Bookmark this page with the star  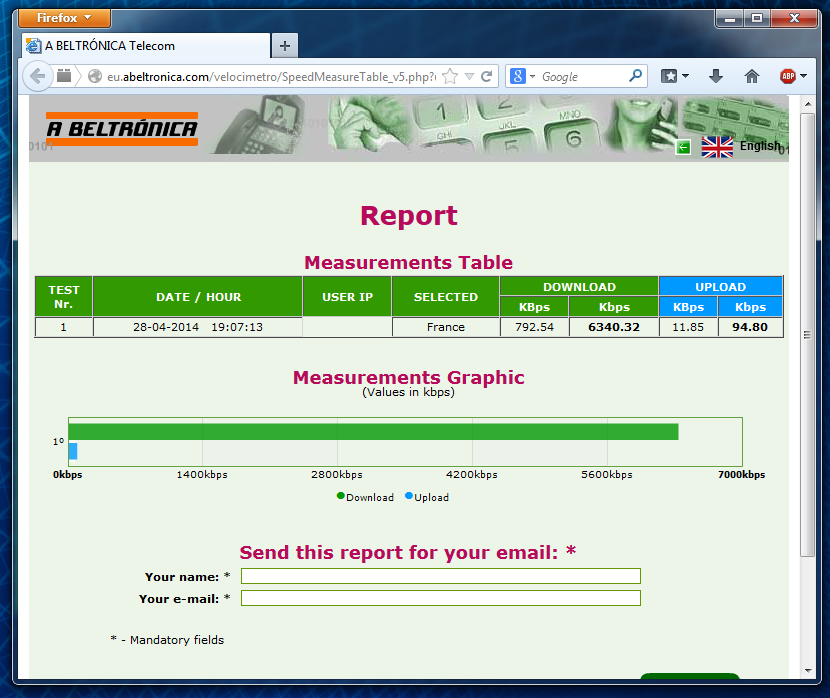click(449, 77)
